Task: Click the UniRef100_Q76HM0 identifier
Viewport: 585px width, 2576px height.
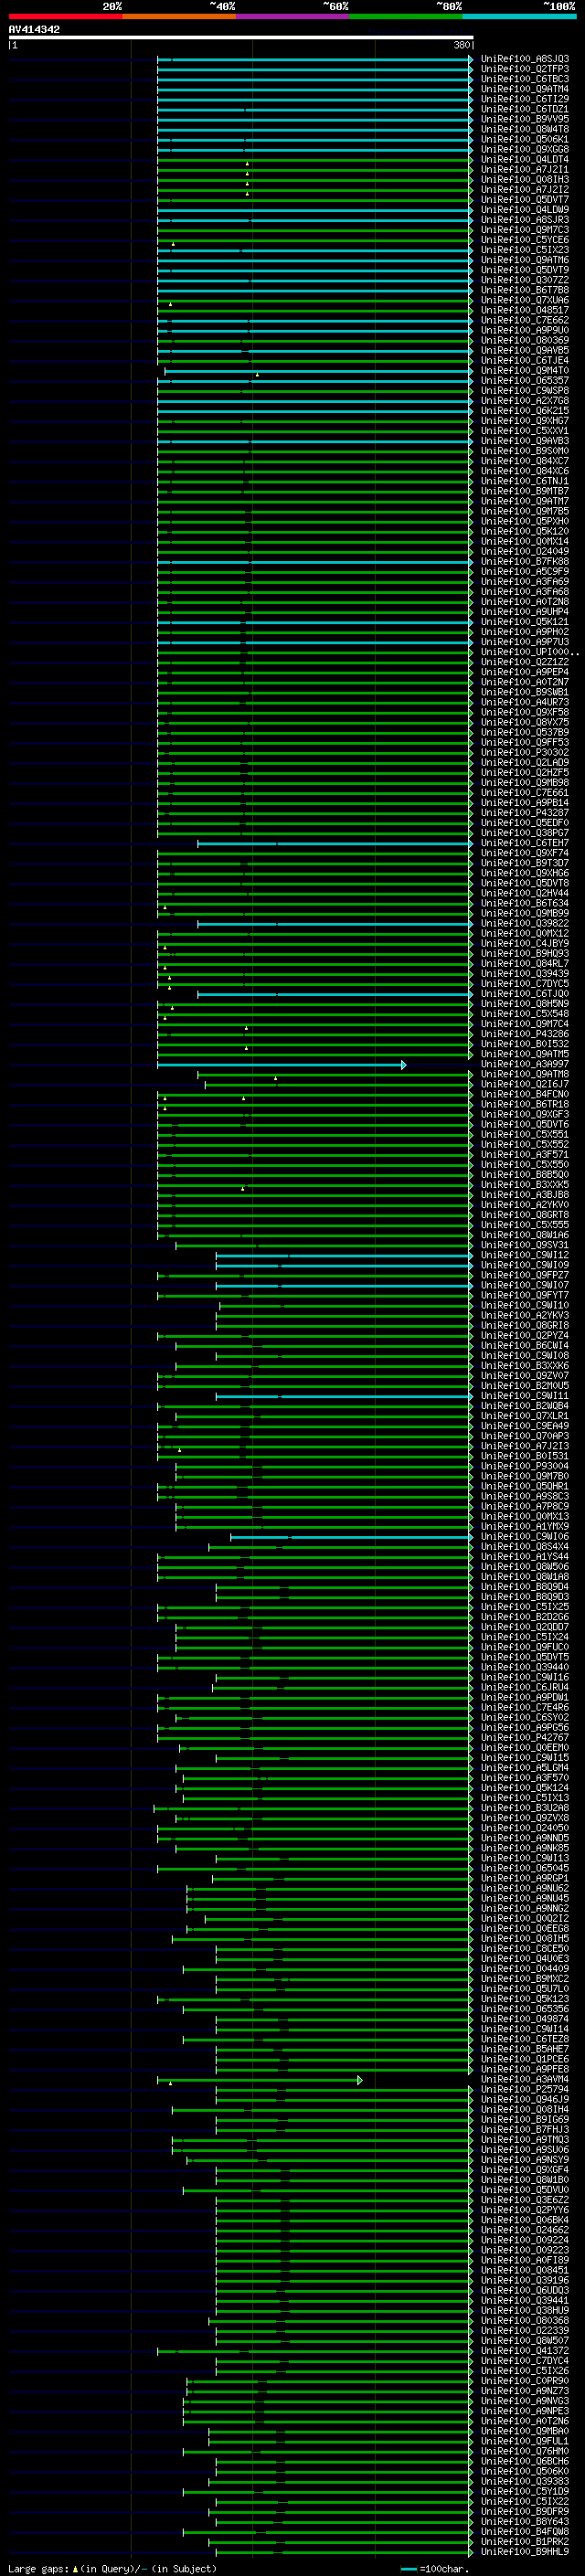Action: [525, 2451]
